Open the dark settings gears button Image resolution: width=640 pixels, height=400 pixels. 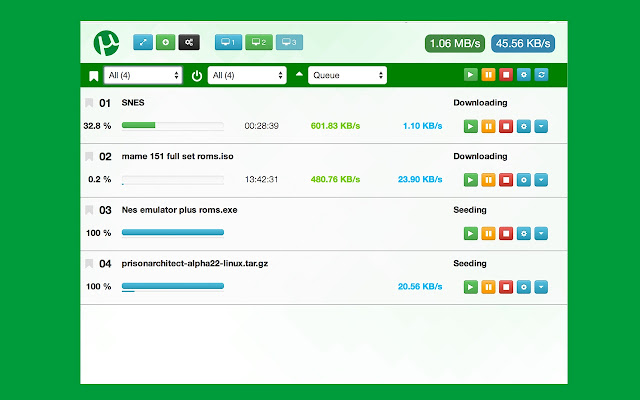(x=189, y=42)
